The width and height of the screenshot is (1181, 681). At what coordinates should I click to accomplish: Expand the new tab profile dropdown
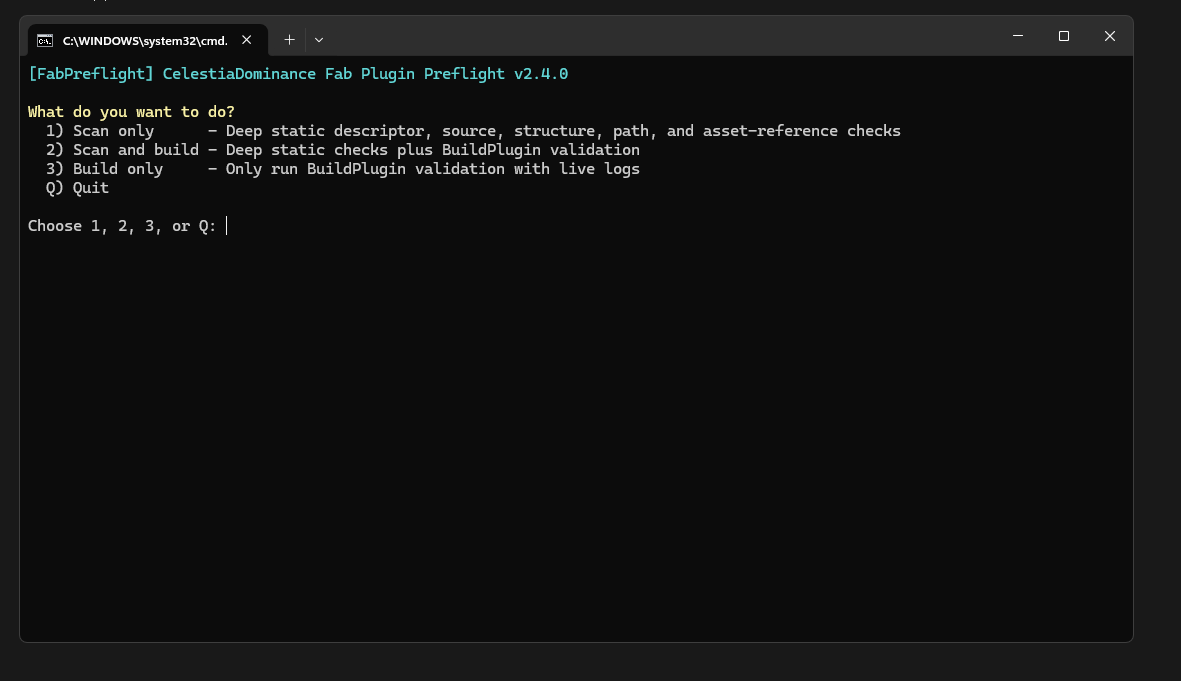[x=319, y=40]
